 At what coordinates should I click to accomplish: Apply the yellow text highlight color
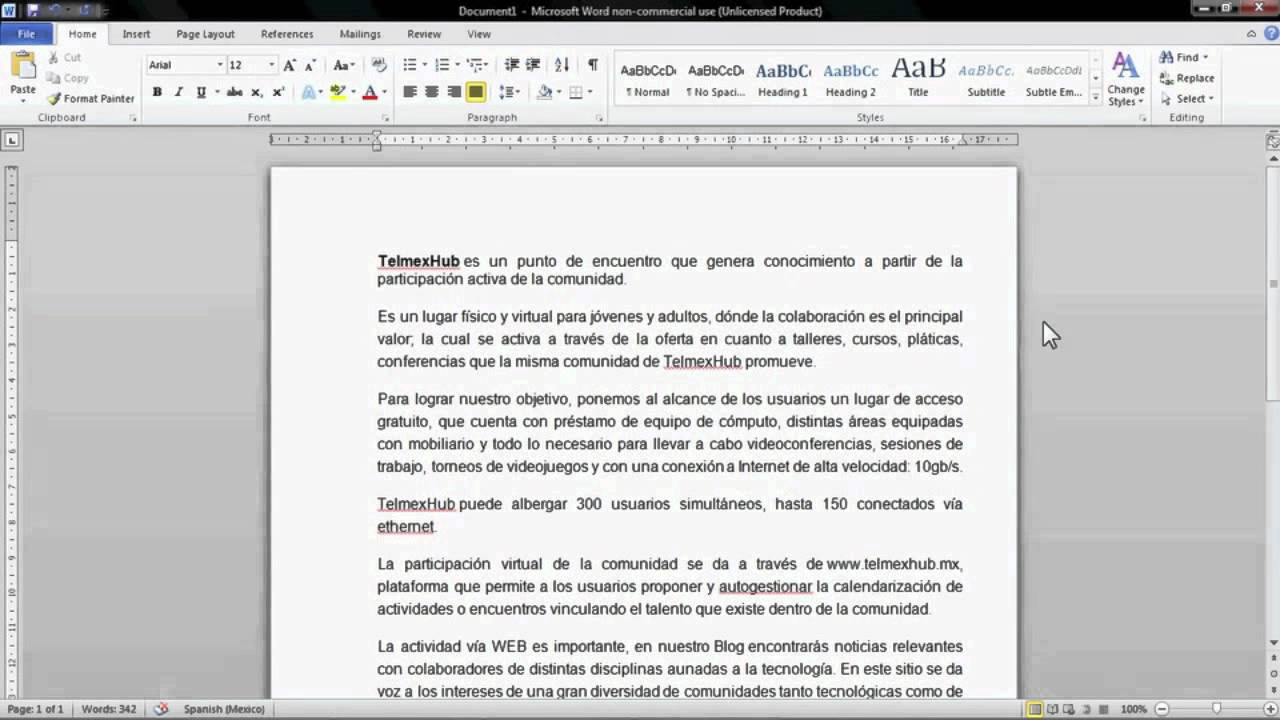click(x=337, y=92)
